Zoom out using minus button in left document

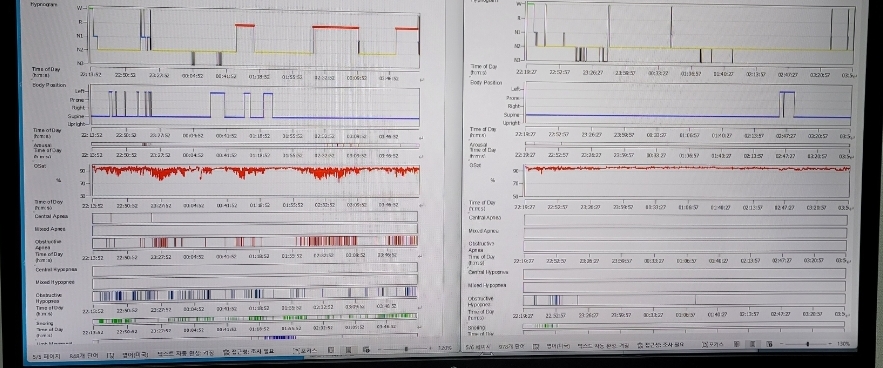[380, 349]
